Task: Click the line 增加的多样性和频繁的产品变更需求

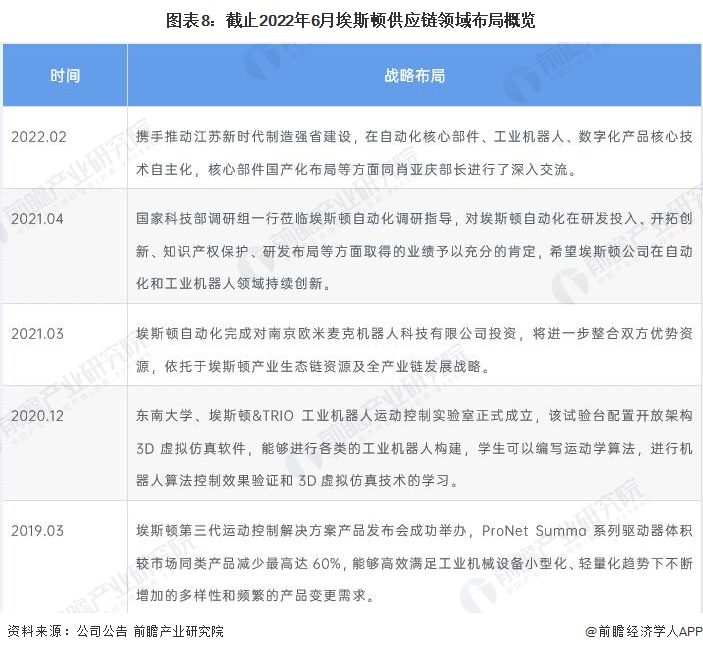Action: coord(255,596)
